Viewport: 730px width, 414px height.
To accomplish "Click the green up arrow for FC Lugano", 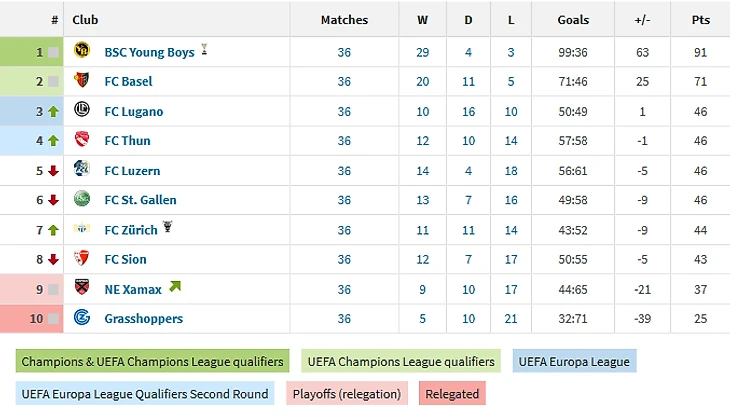I will pyautogui.click(x=53, y=112).
